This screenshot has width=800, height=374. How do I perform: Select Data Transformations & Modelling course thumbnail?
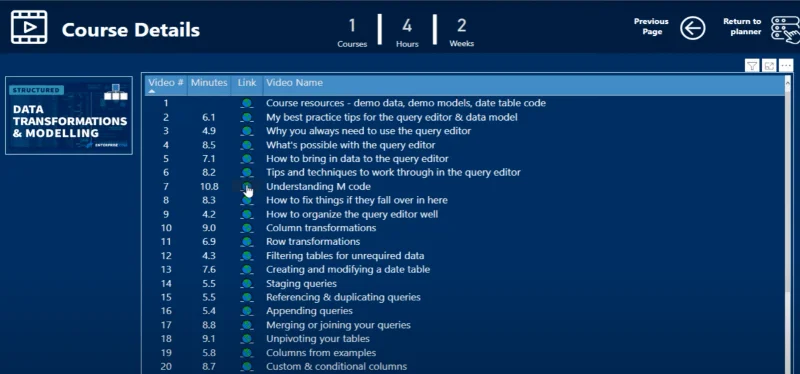(69, 115)
